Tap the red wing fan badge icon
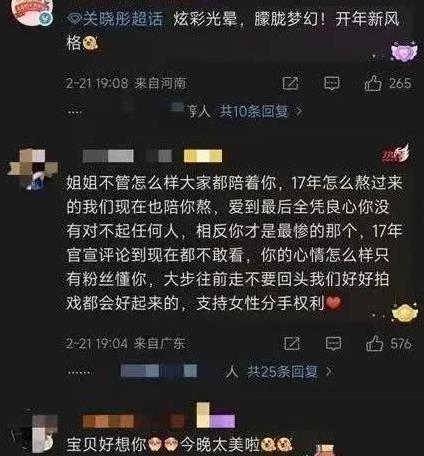The height and width of the screenshot is (456, 424). [396, 154]
